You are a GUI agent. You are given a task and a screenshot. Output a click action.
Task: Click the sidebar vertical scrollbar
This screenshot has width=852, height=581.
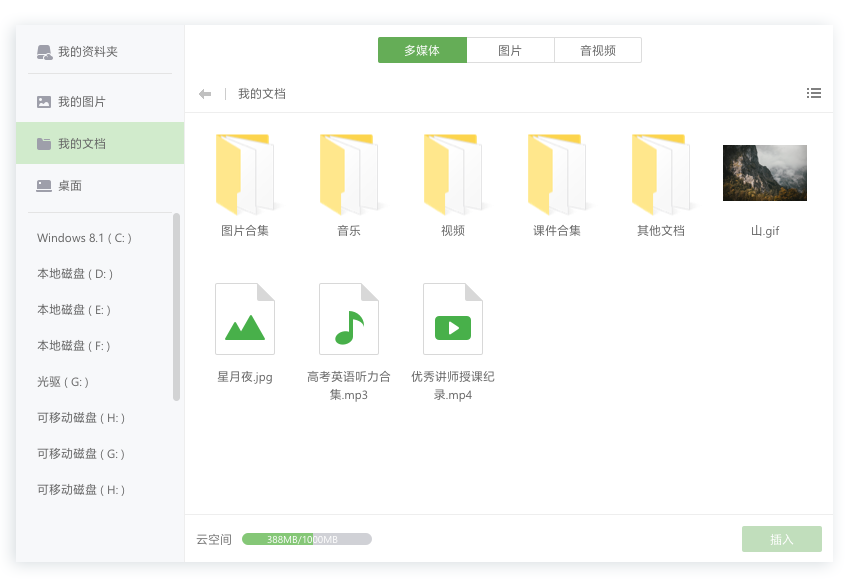[x=177, y=306]
